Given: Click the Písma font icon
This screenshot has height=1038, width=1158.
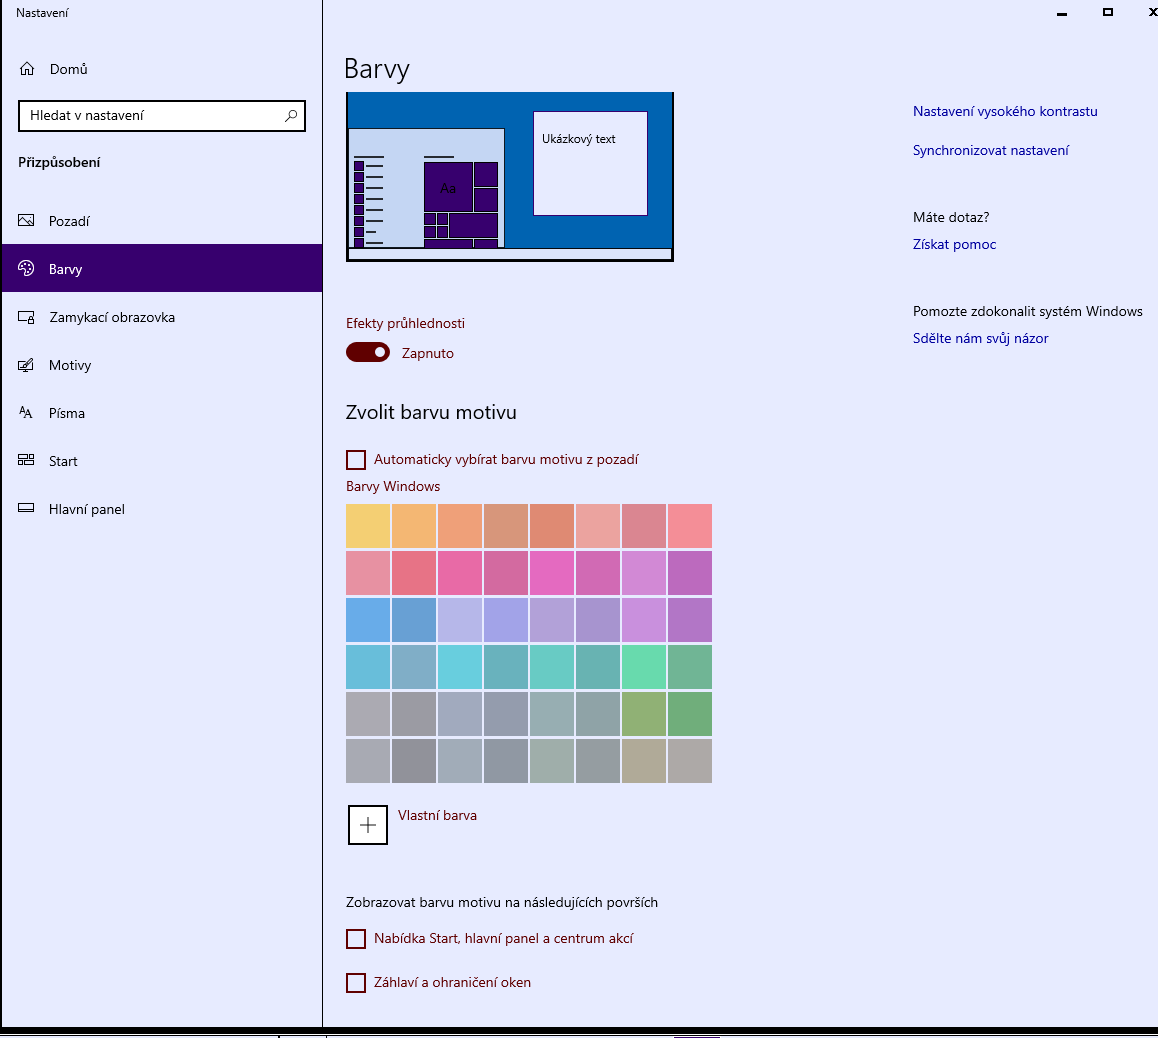Looking at the screenshot, I should [27, 413].
